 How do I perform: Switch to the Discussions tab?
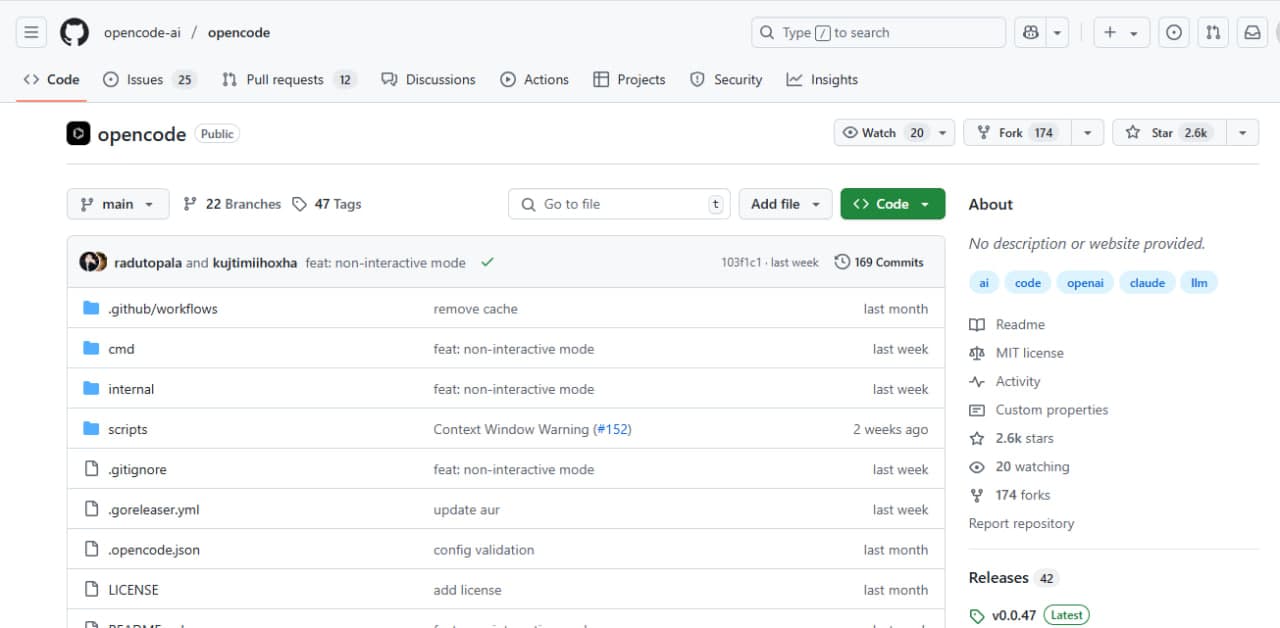coord(428,80)
